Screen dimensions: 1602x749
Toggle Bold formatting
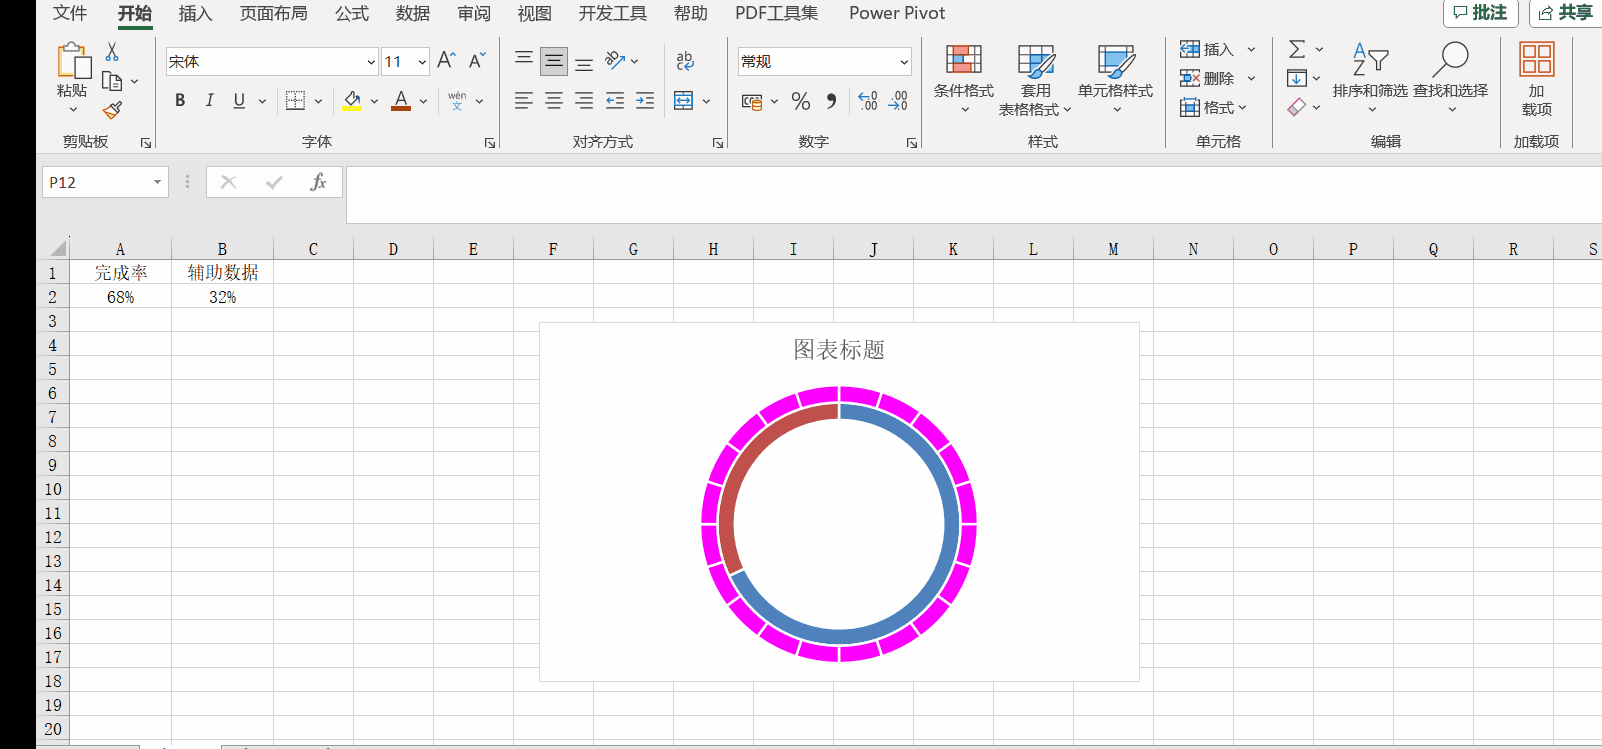pos(180,100)
